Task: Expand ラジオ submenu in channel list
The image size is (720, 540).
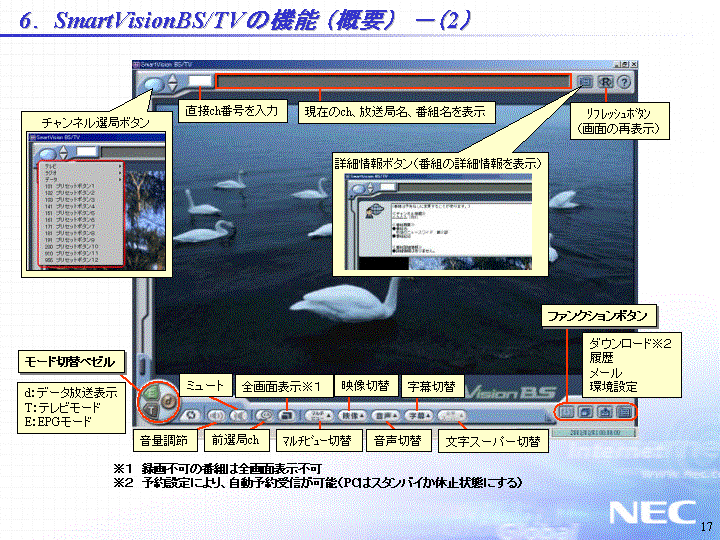Action: click(82, 173)
